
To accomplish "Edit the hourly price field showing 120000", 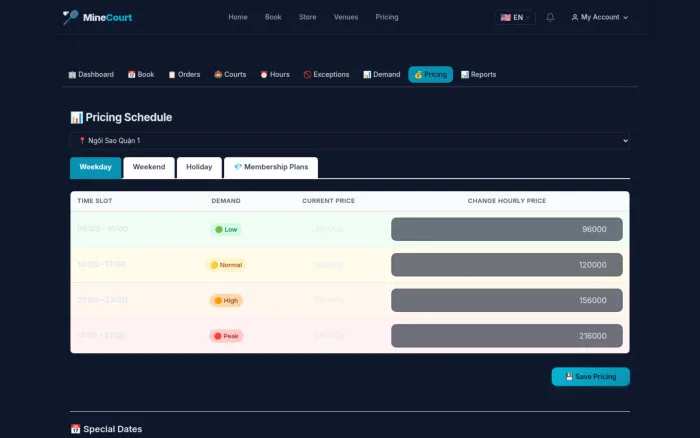I will [x=507, y=265].
